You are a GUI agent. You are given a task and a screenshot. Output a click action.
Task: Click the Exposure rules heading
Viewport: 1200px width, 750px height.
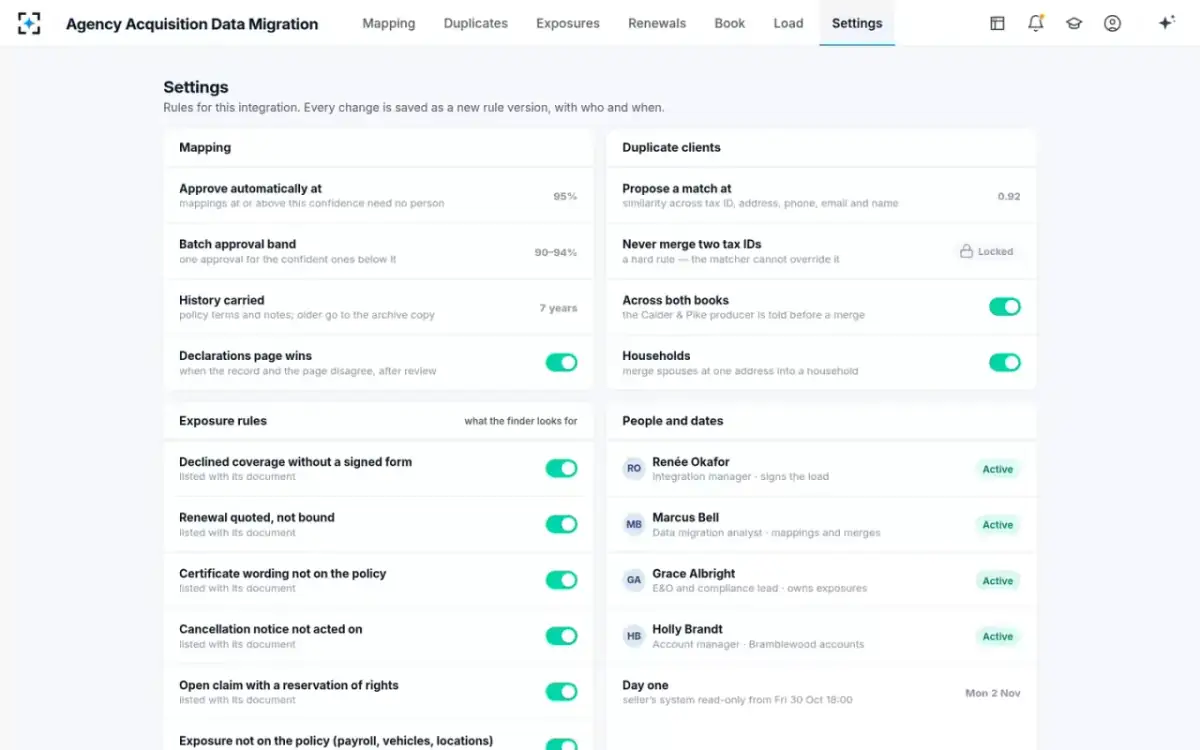click(223, 421)
